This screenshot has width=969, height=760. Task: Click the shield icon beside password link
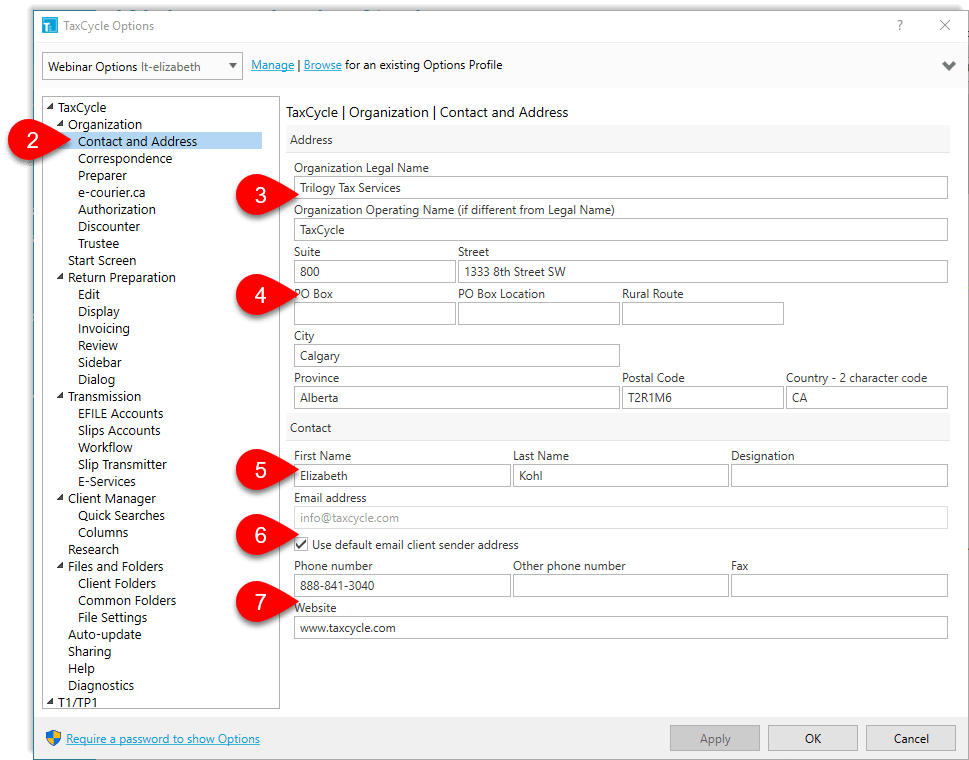(53, 738)
